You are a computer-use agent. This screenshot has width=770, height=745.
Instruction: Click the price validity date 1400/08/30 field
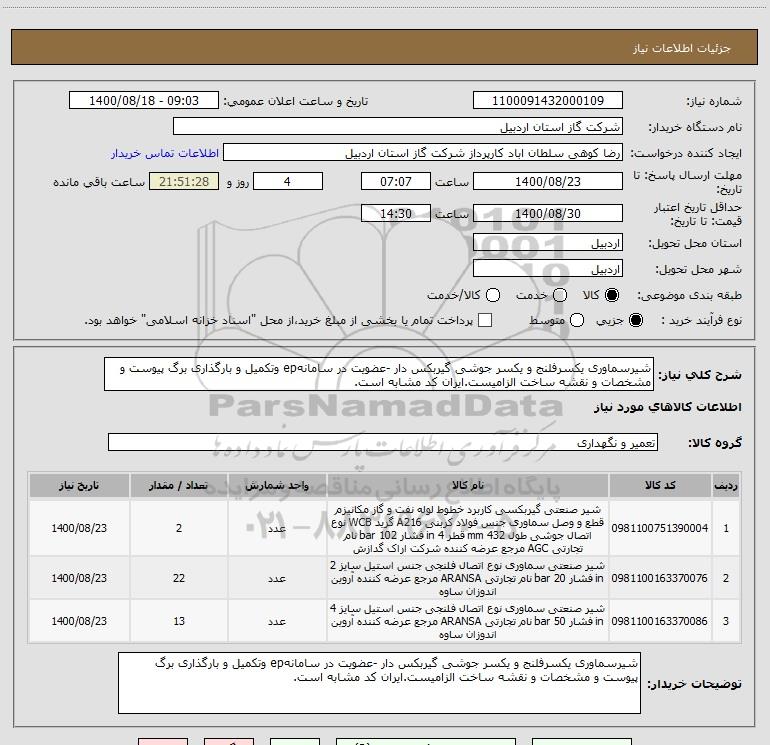point(548,213)
